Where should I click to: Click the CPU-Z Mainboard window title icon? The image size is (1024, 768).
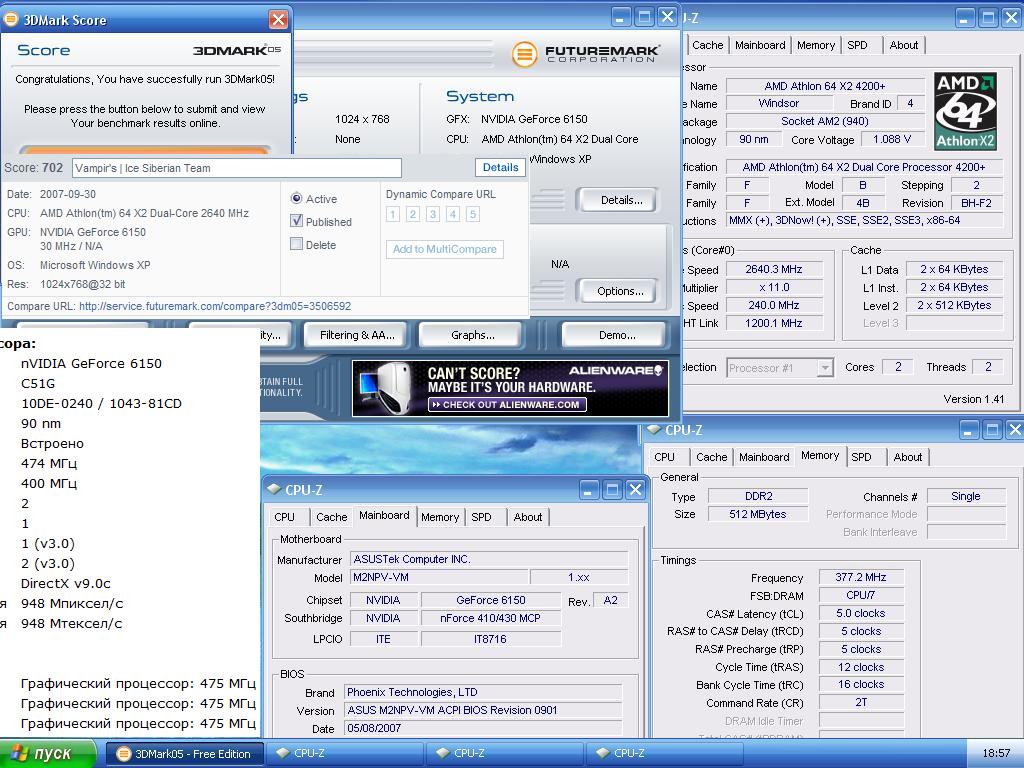[x=274, y=489]
